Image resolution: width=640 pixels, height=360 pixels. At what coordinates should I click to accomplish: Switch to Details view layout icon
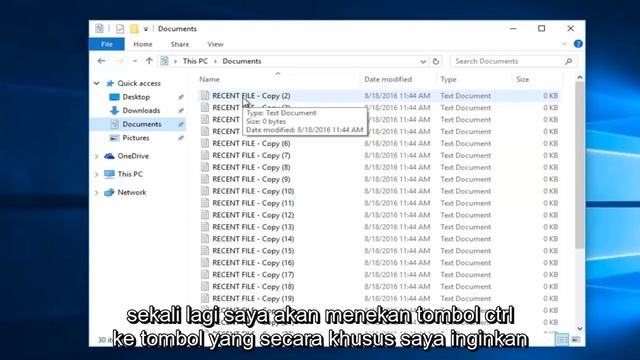tap(562, 339)
